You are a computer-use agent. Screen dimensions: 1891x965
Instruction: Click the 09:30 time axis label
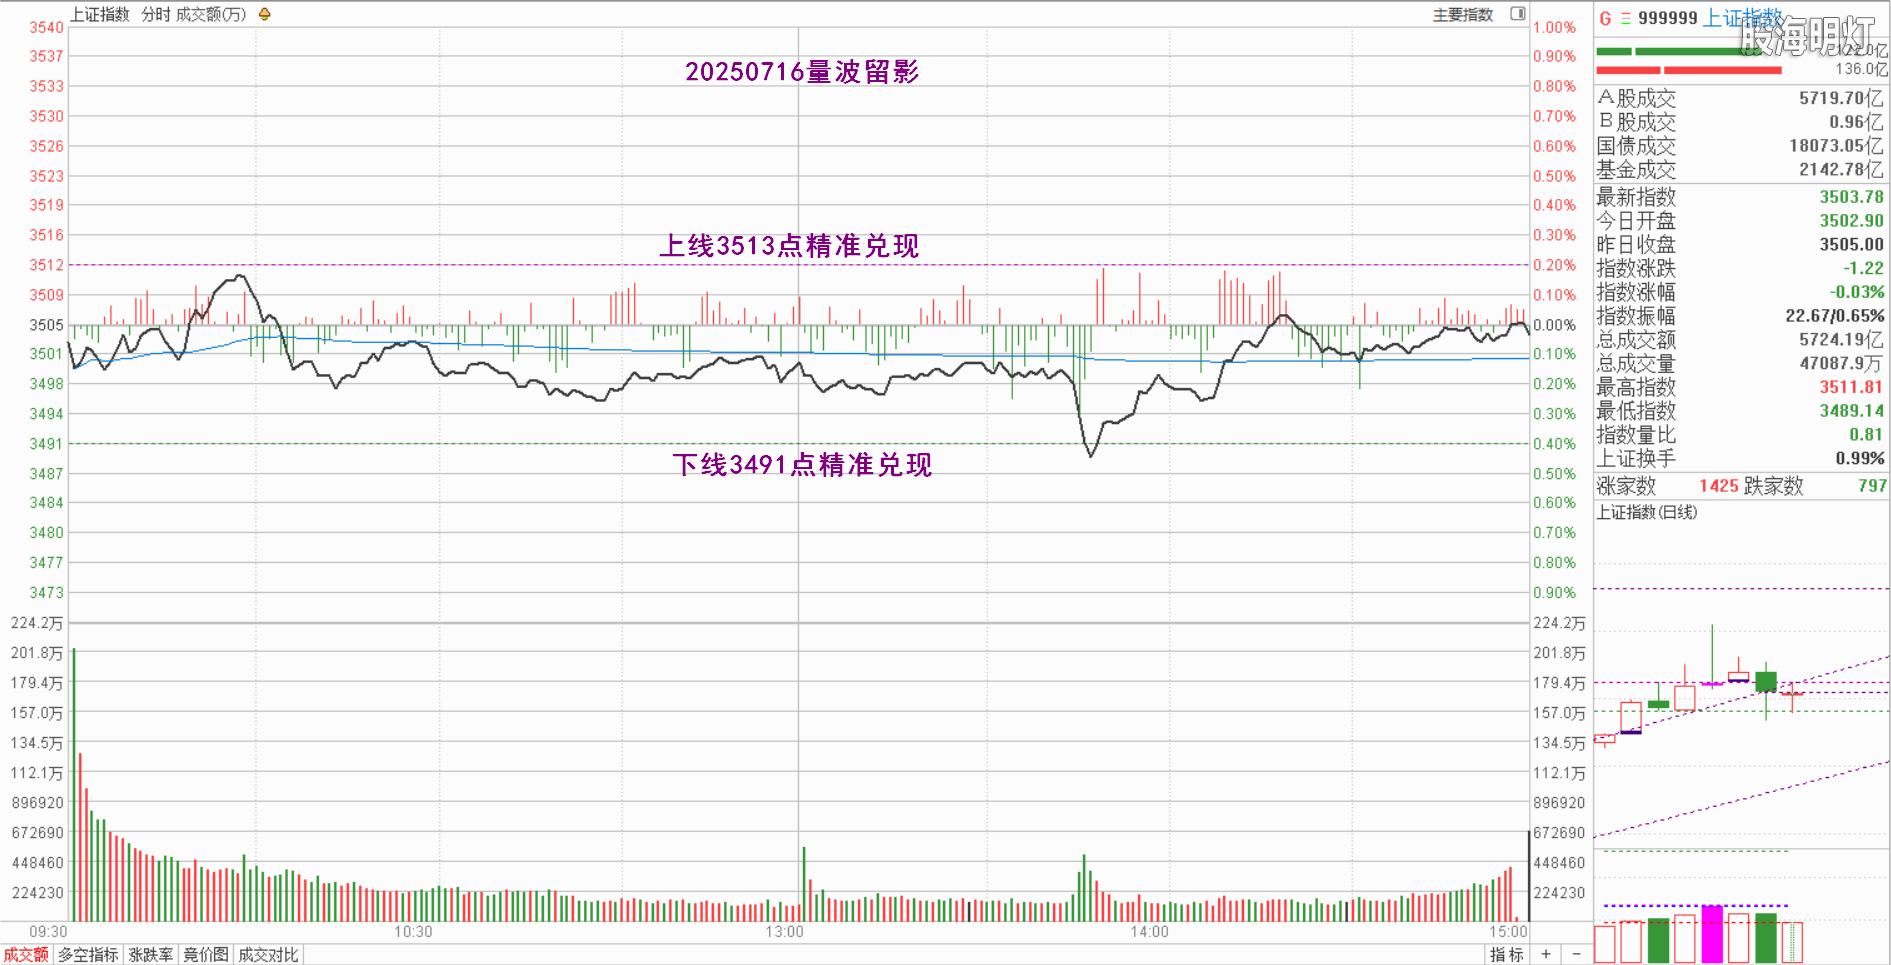point(48,932)
